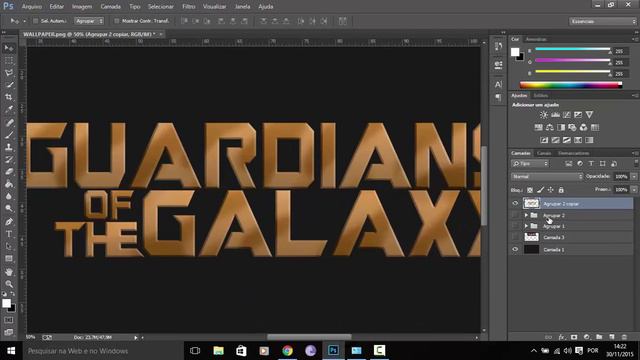
Task: Click the foreground color swatch in Cor panel
Action: click(x=515, y=52)
